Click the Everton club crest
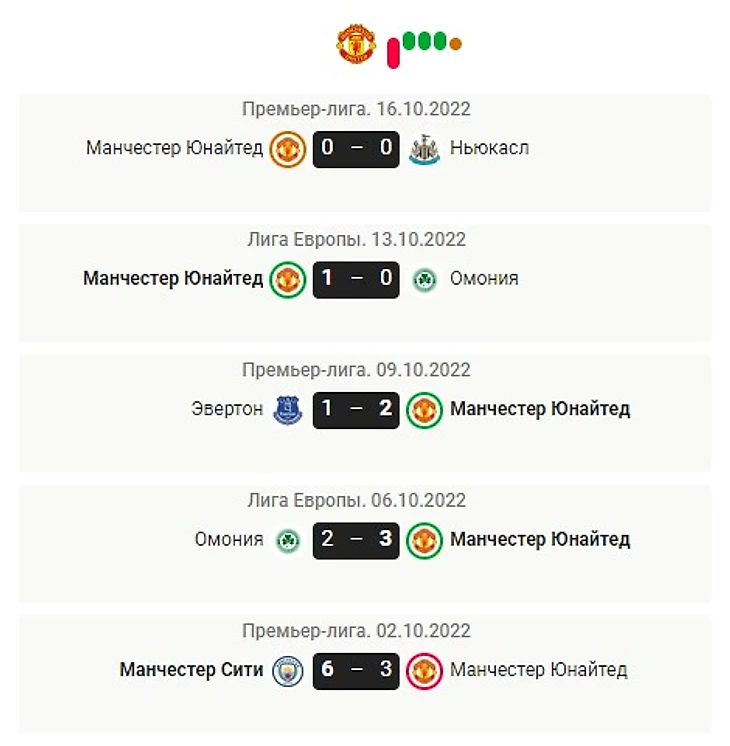Screen dimensions: 730x746 288,409
